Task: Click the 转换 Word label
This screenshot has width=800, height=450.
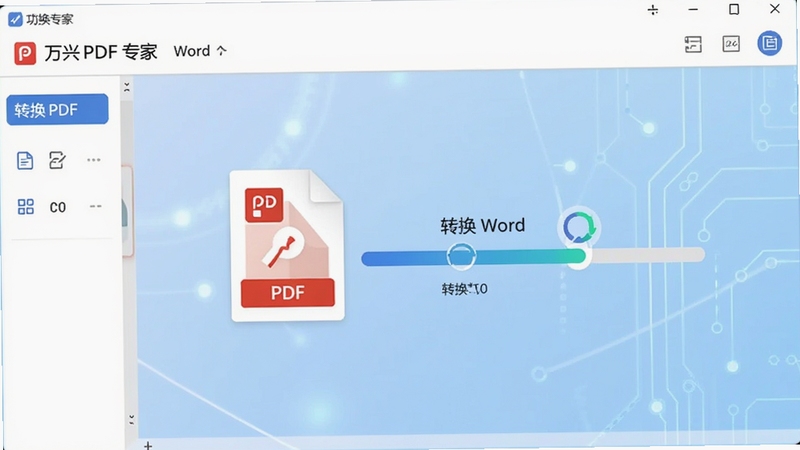Action: coord(483,226)
